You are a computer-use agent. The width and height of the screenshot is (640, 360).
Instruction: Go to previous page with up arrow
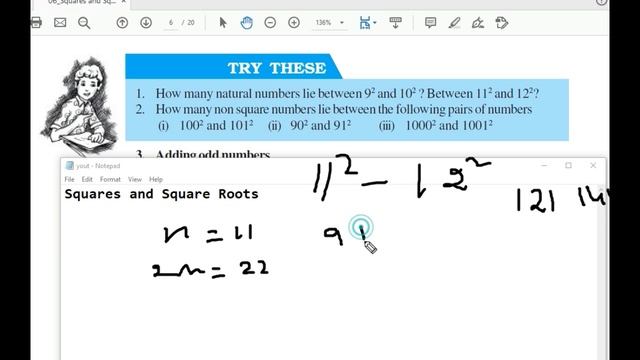coord(122,23)
